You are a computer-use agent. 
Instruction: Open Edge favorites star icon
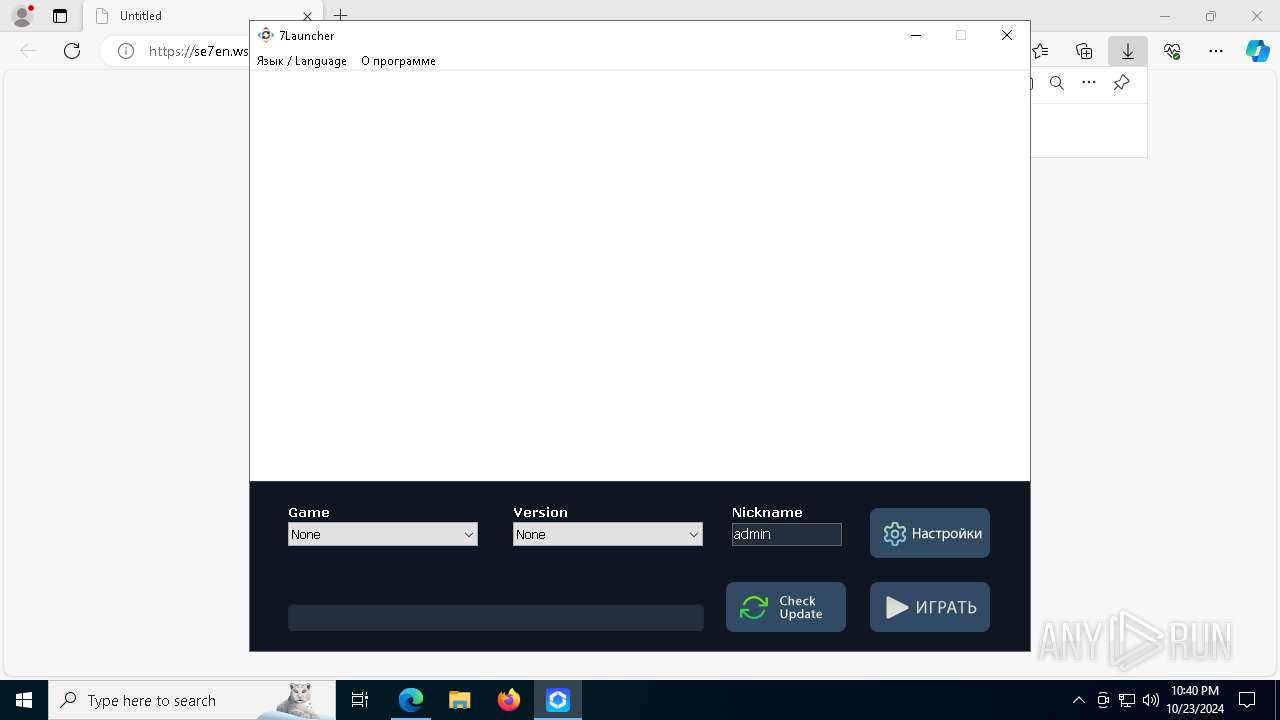click(x=1042, y=51)
